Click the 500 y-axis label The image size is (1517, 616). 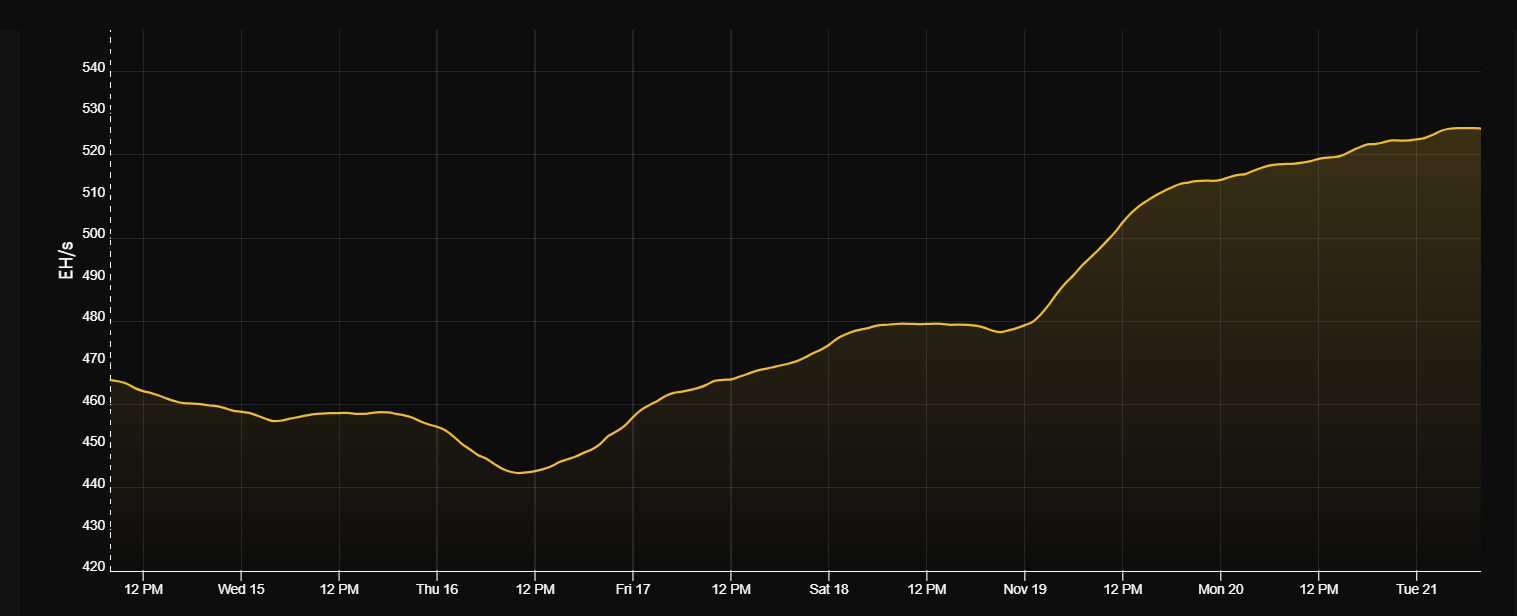tap(93, 234)
